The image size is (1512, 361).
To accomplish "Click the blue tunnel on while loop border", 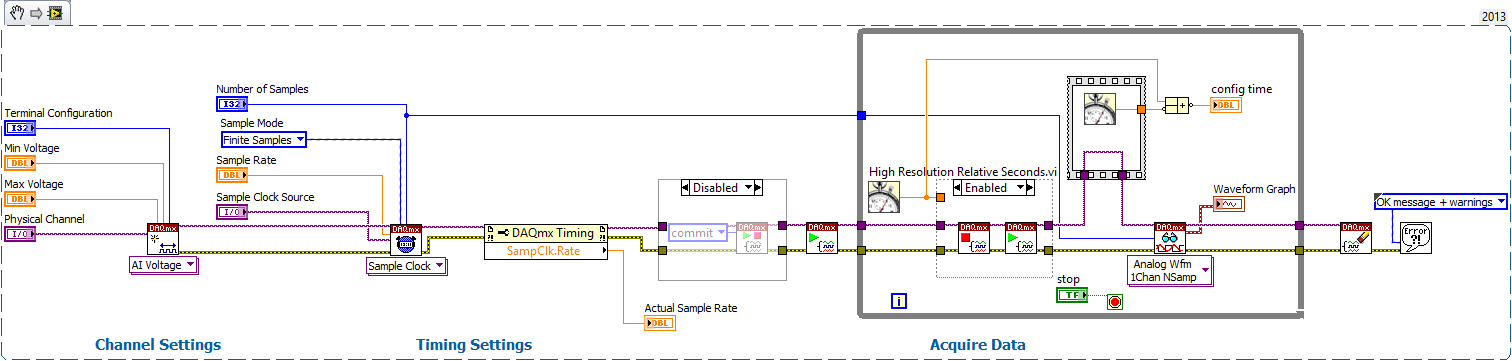I will click(861, 116).
